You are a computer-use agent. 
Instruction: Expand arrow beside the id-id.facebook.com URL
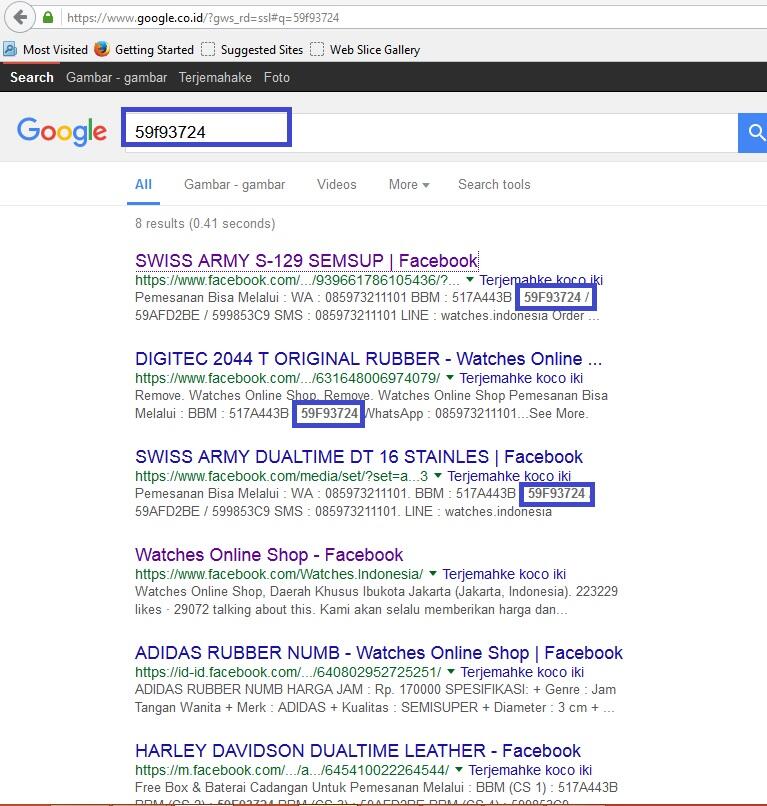pos(451,671)
